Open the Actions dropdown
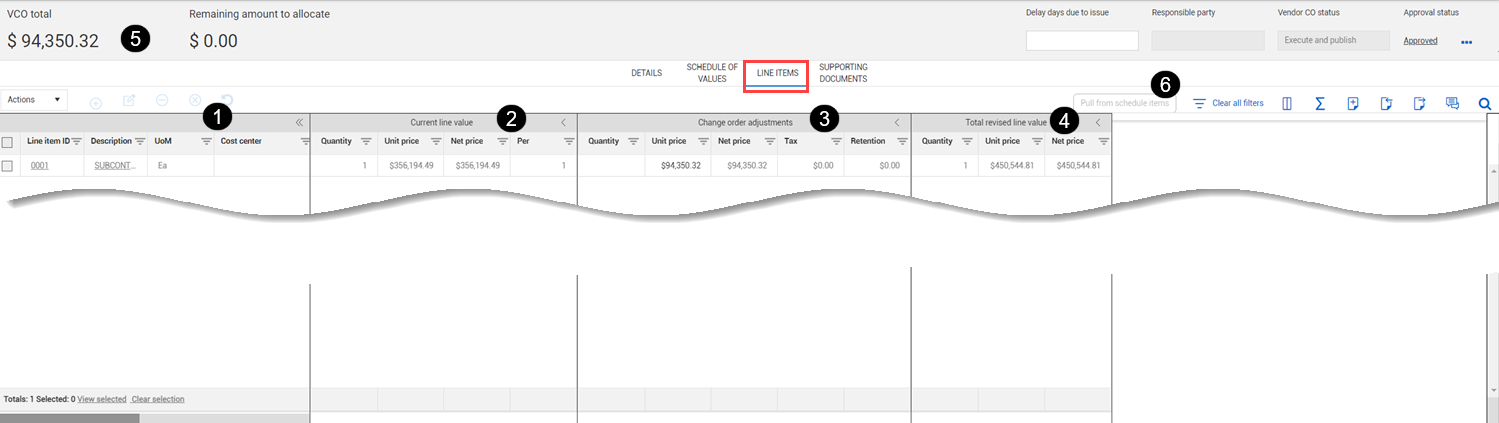The image size is (1499, 423). click(x=35, y=100)
